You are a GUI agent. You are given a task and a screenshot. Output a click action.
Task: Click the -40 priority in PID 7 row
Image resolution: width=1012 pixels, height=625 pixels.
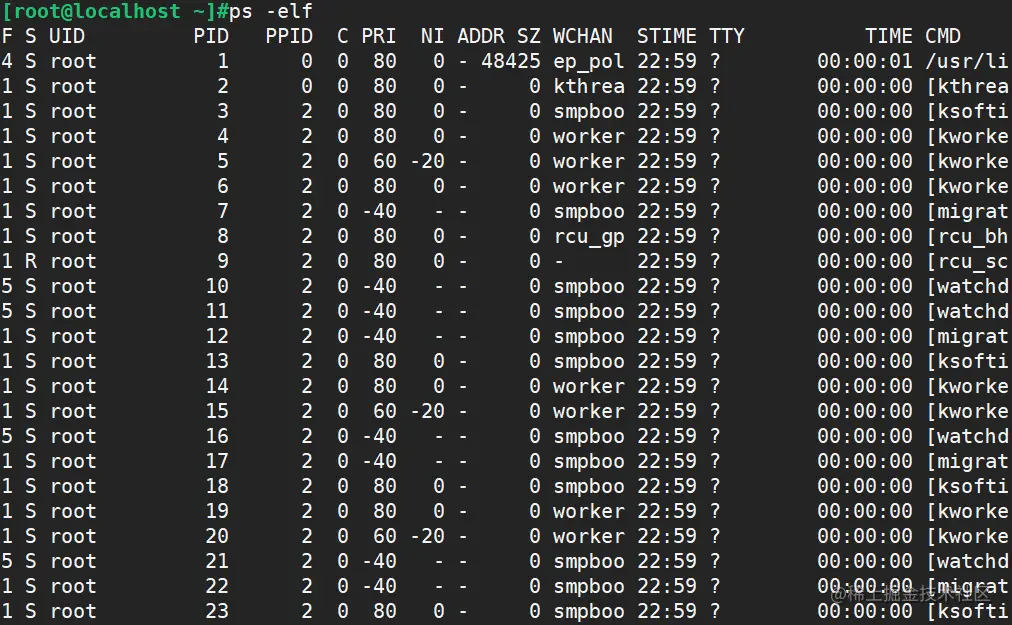point(379,211)
